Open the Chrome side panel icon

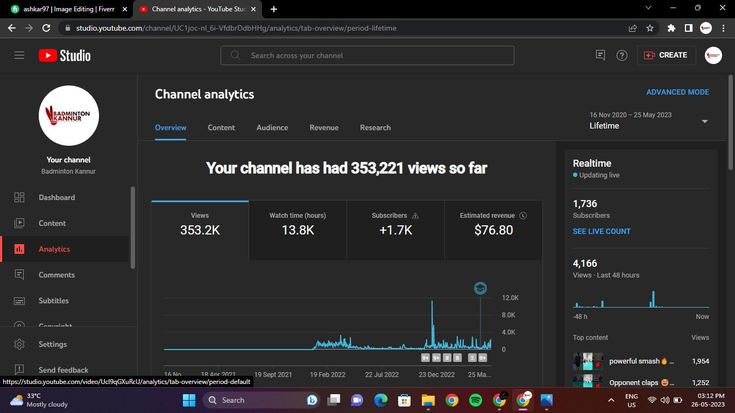688,28
